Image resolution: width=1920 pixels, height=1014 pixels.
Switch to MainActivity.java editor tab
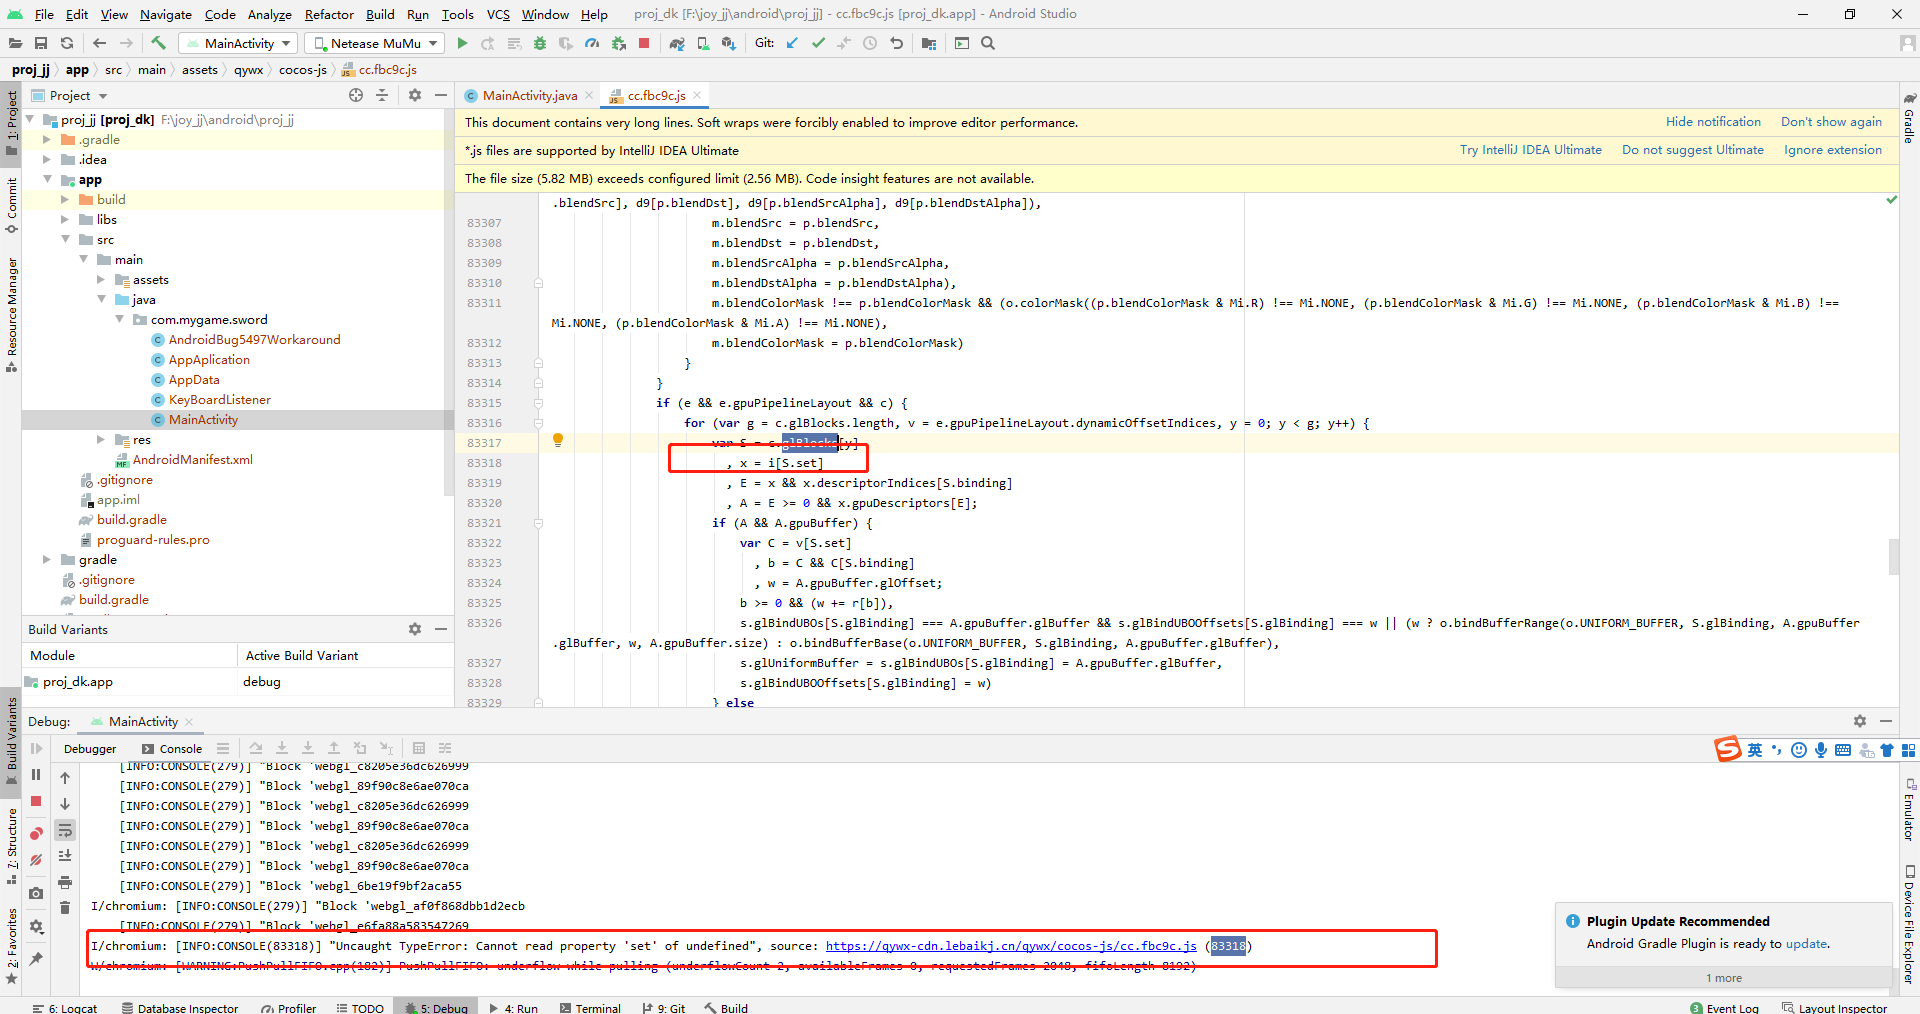click(x=529, y=95)
